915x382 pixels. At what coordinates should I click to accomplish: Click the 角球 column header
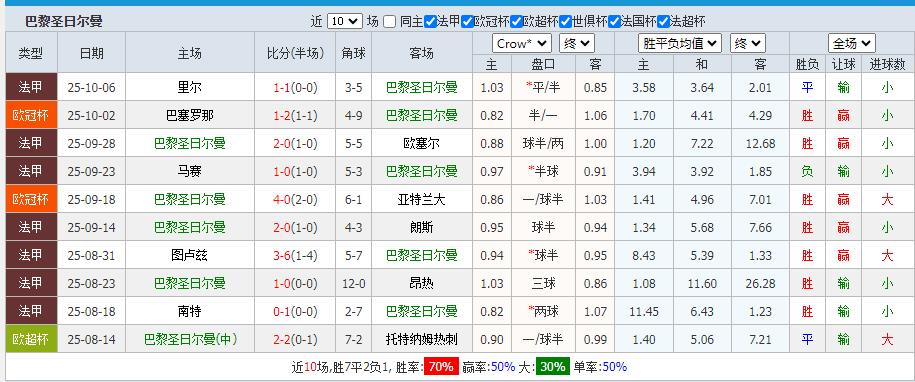pyautogui.click(x=353, y=53)
